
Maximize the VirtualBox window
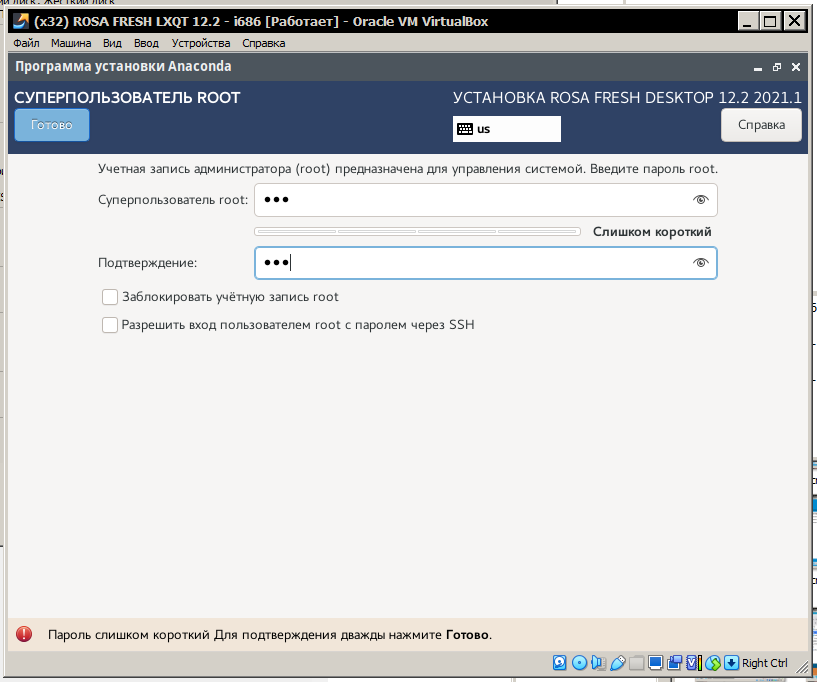[770, 21]
